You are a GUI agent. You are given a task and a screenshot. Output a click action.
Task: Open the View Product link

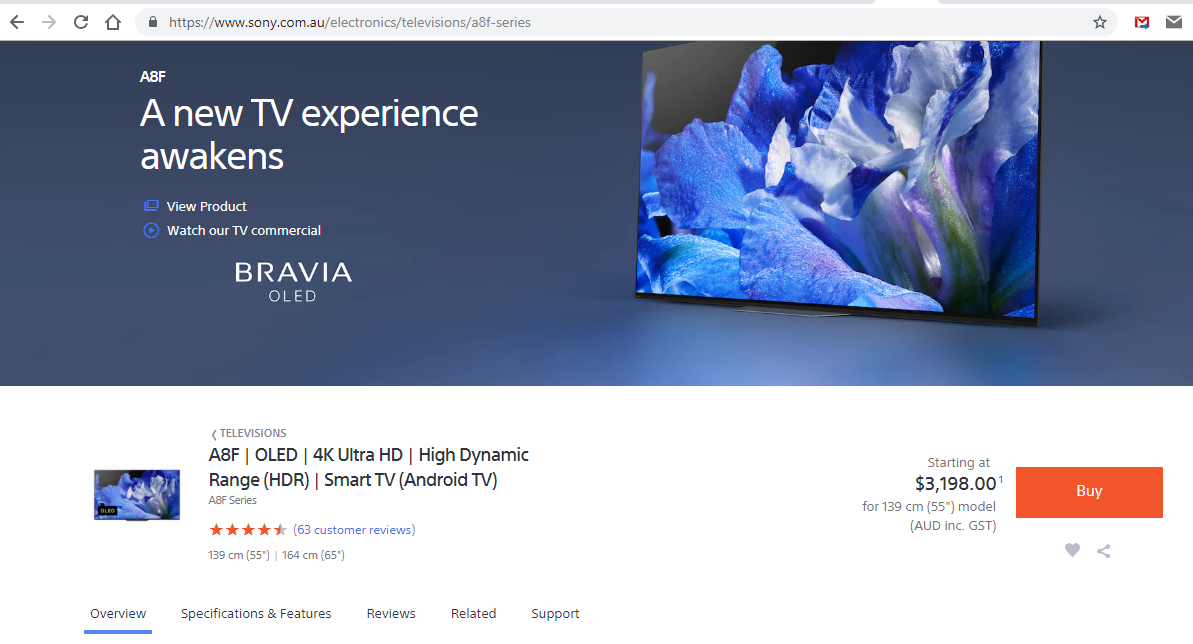(206, 206)
